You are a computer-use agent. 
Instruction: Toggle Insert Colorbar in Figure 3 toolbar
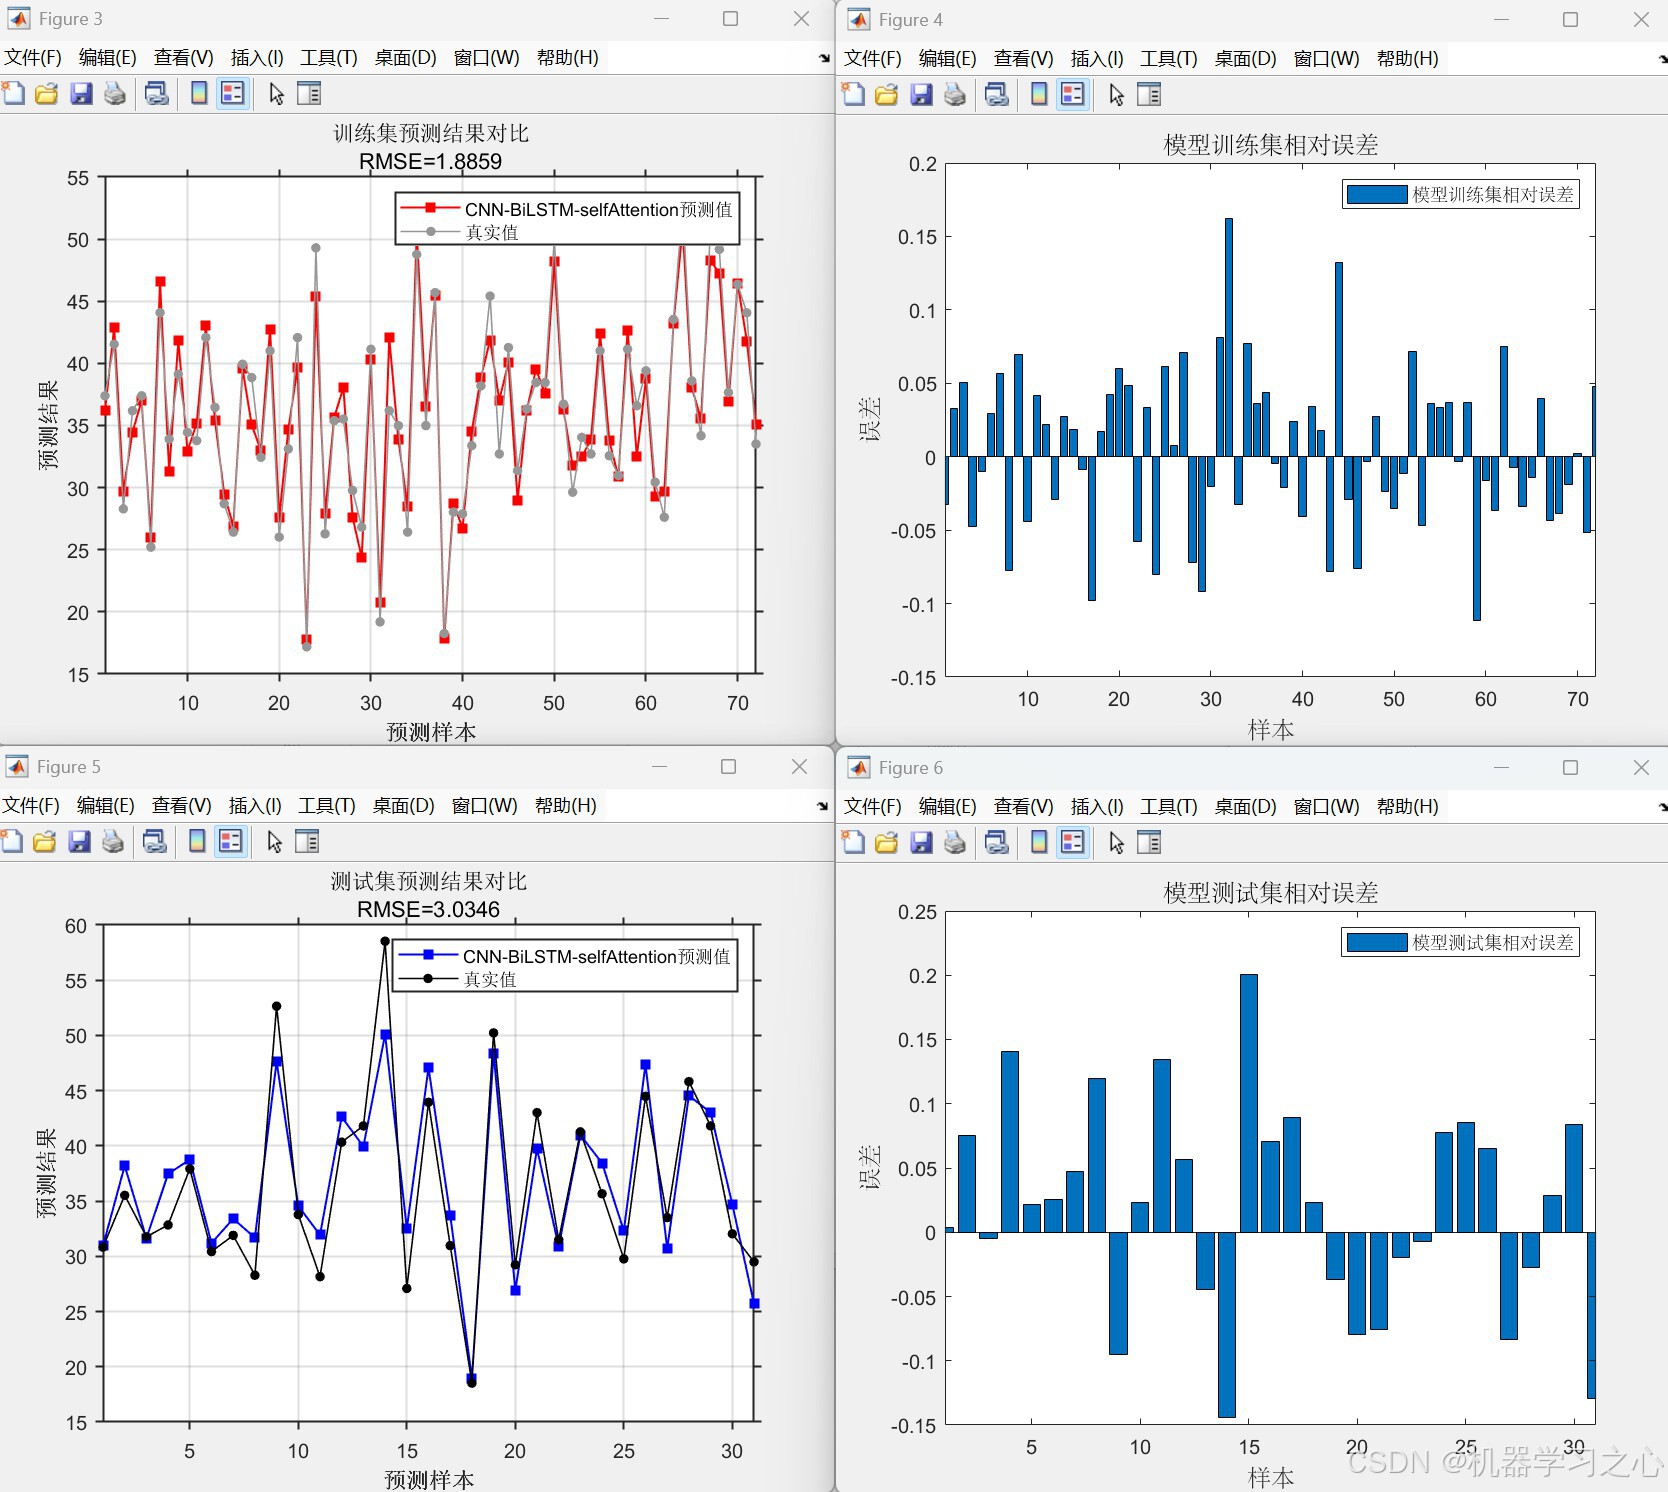coord(199,94)
